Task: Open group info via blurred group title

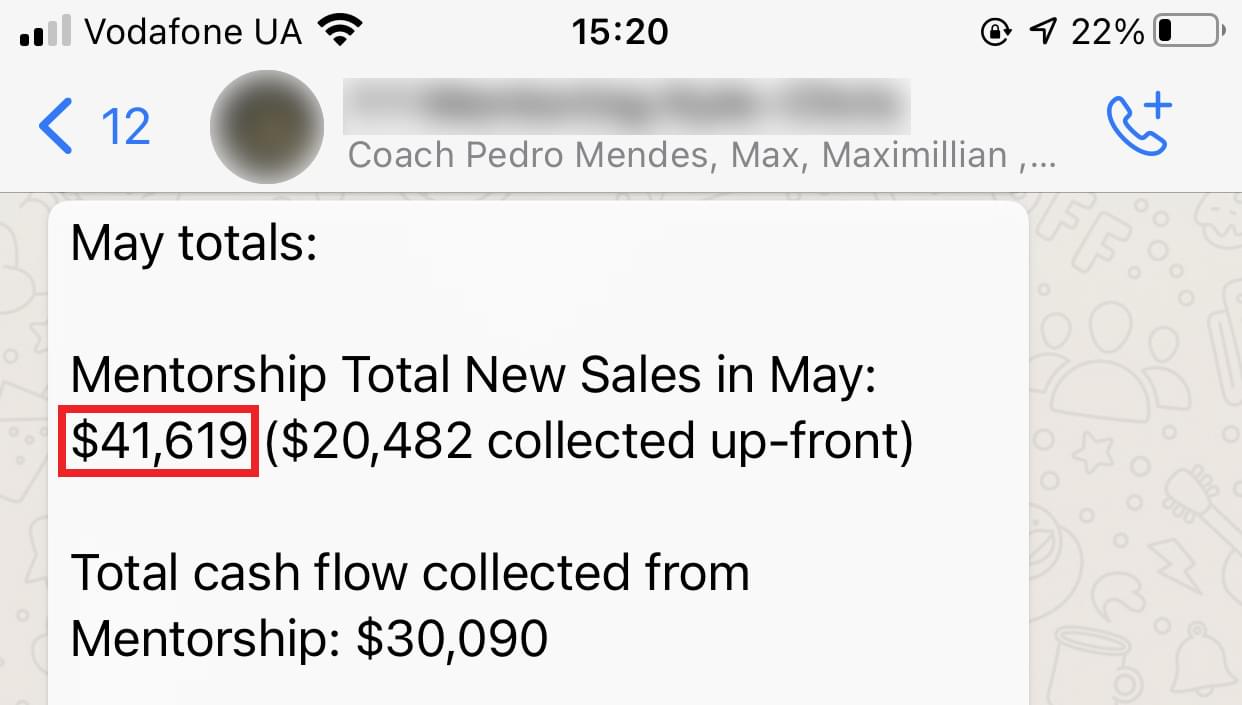Action: 626,106
